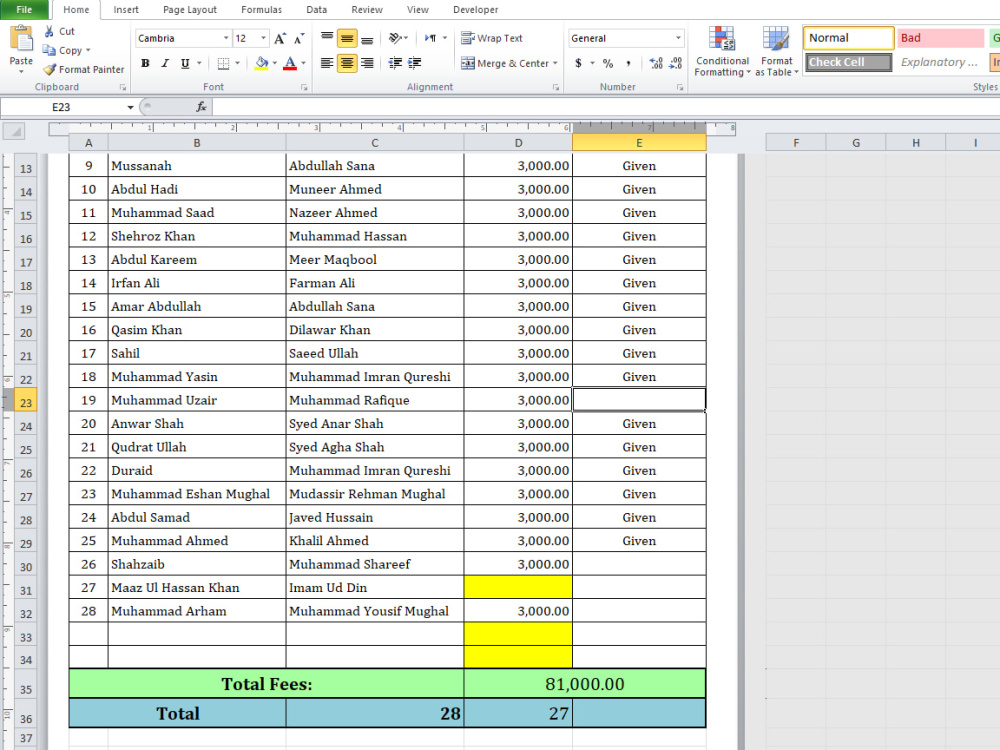The height and width of the screenshot is (750, 1000).
Task: Open the General number format dropdown
Action: (678, 38)
